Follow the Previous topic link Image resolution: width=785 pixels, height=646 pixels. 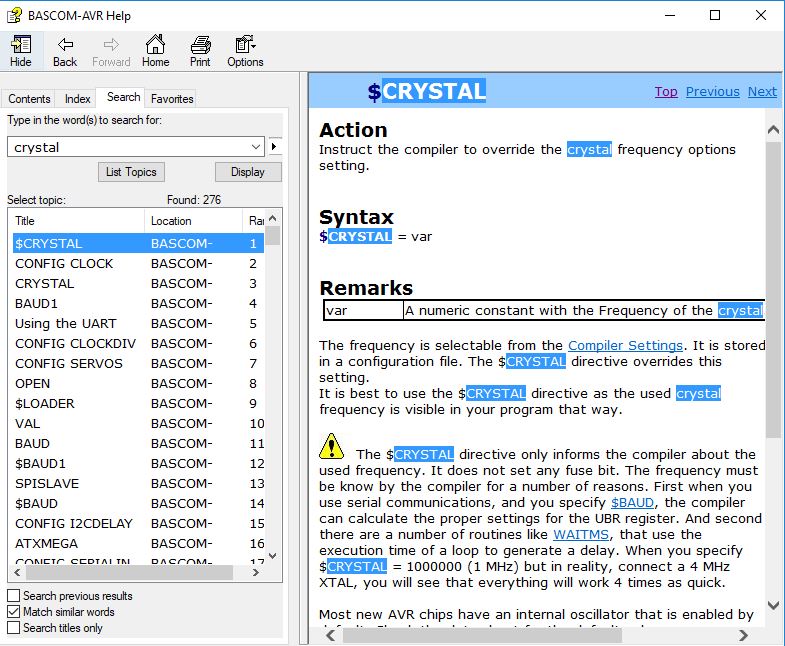[x=712, y=92]
